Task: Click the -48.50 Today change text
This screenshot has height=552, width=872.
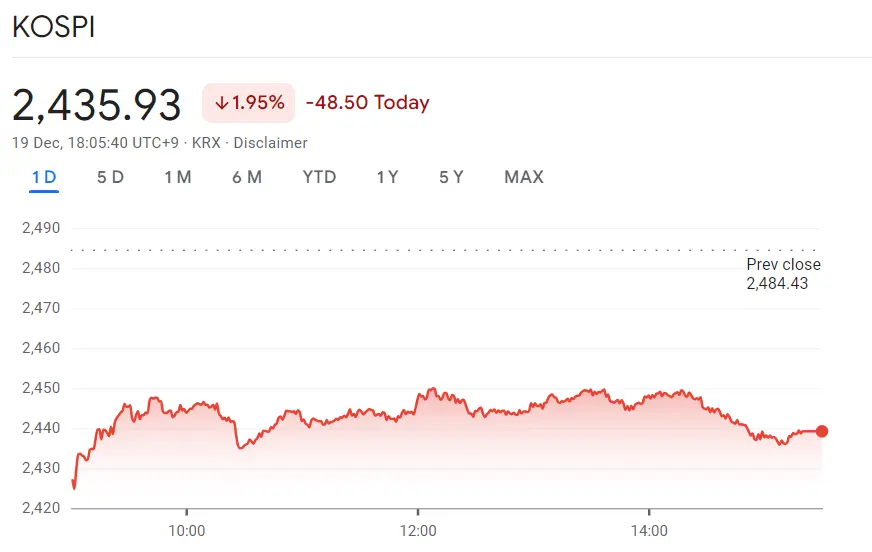Action: click(x=367, y=103)
